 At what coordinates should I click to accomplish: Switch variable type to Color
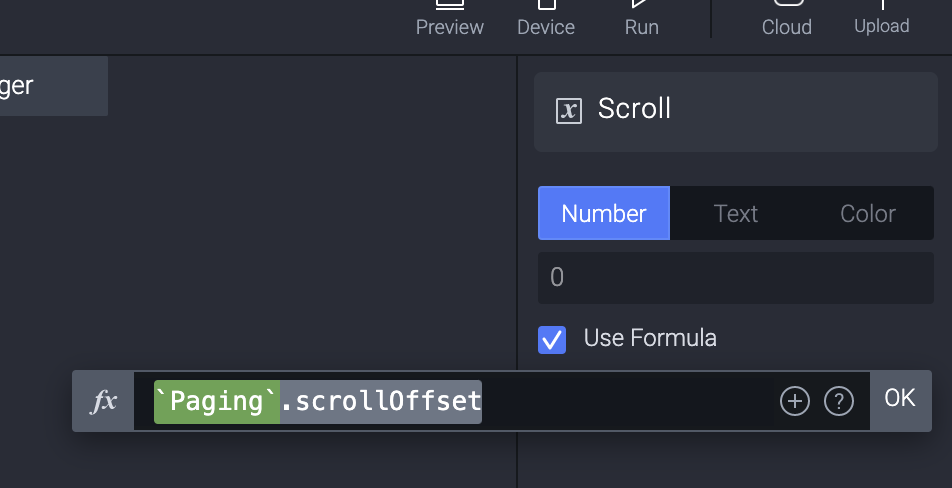tap(867, 213)
